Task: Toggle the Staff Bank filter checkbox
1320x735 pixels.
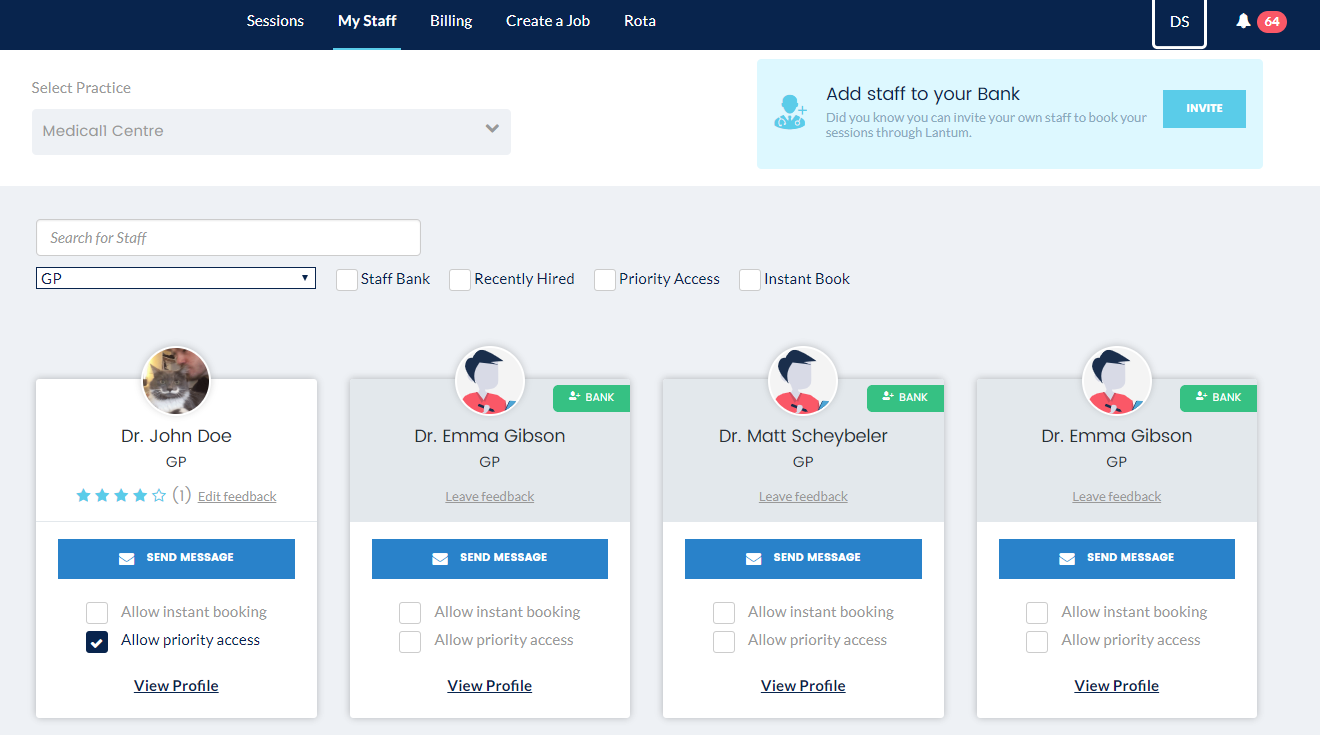Action: click(347, 280)
